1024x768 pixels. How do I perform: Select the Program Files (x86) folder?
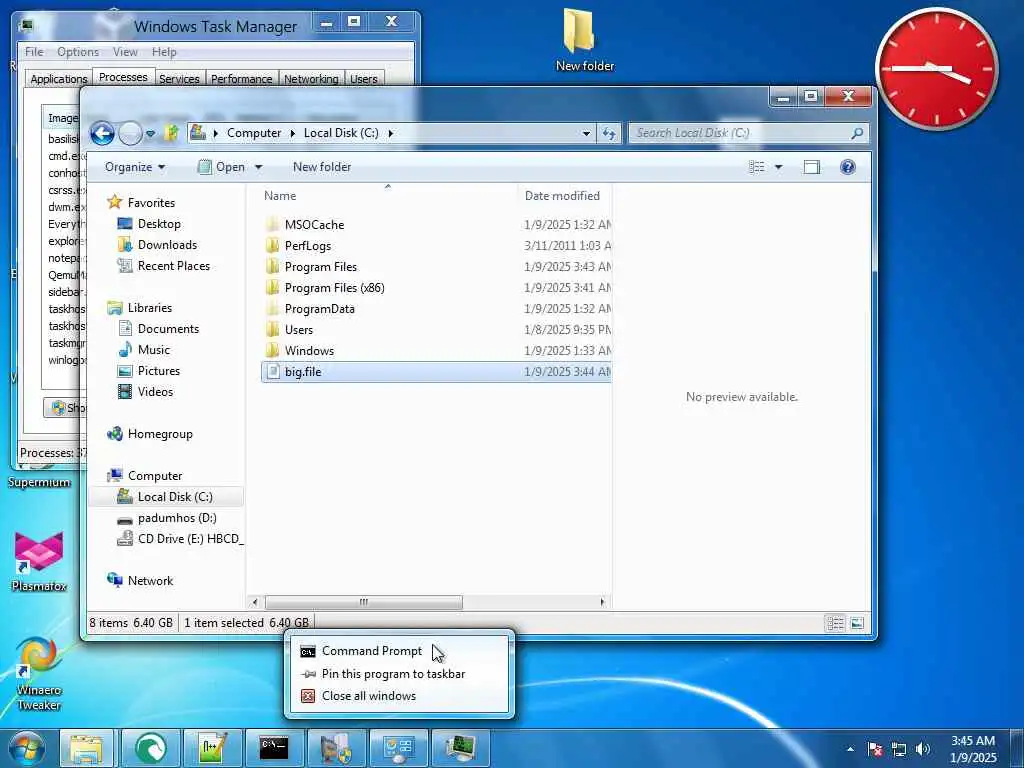pyautogui.click(x=436, y=287)
